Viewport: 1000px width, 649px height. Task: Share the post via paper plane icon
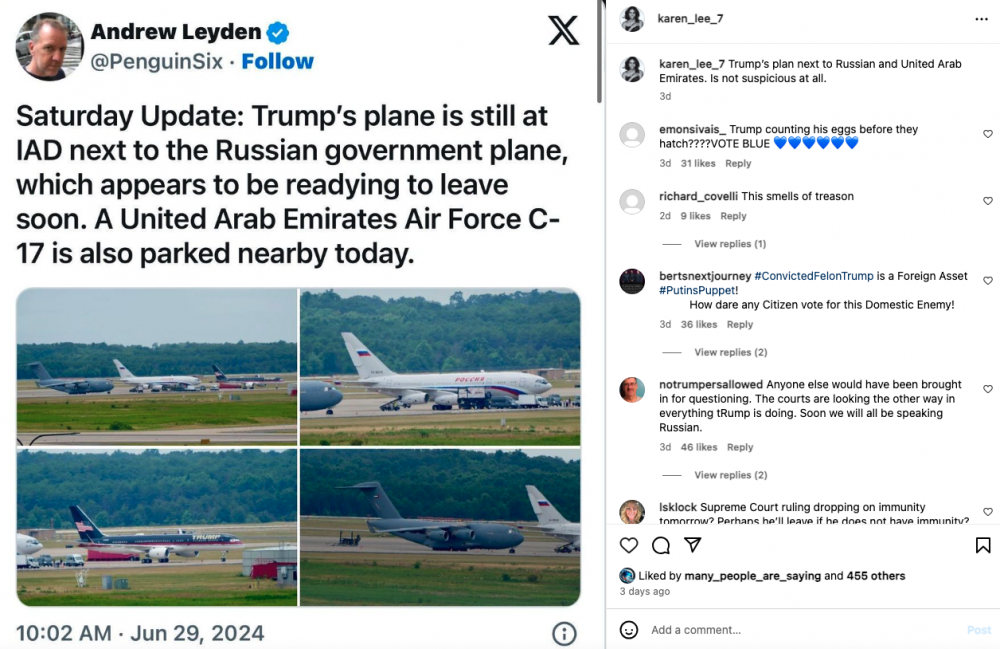692,545
